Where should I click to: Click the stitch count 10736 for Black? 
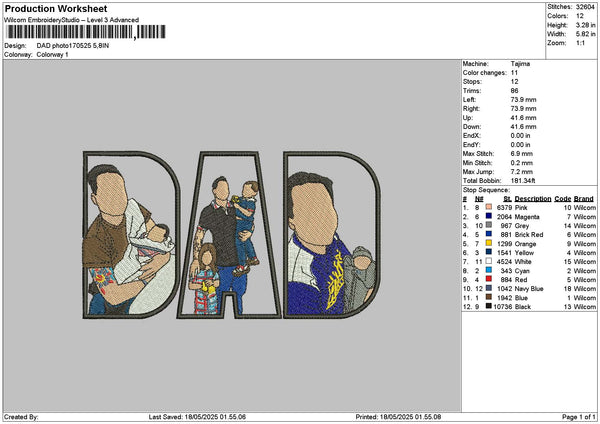[503, 307]
